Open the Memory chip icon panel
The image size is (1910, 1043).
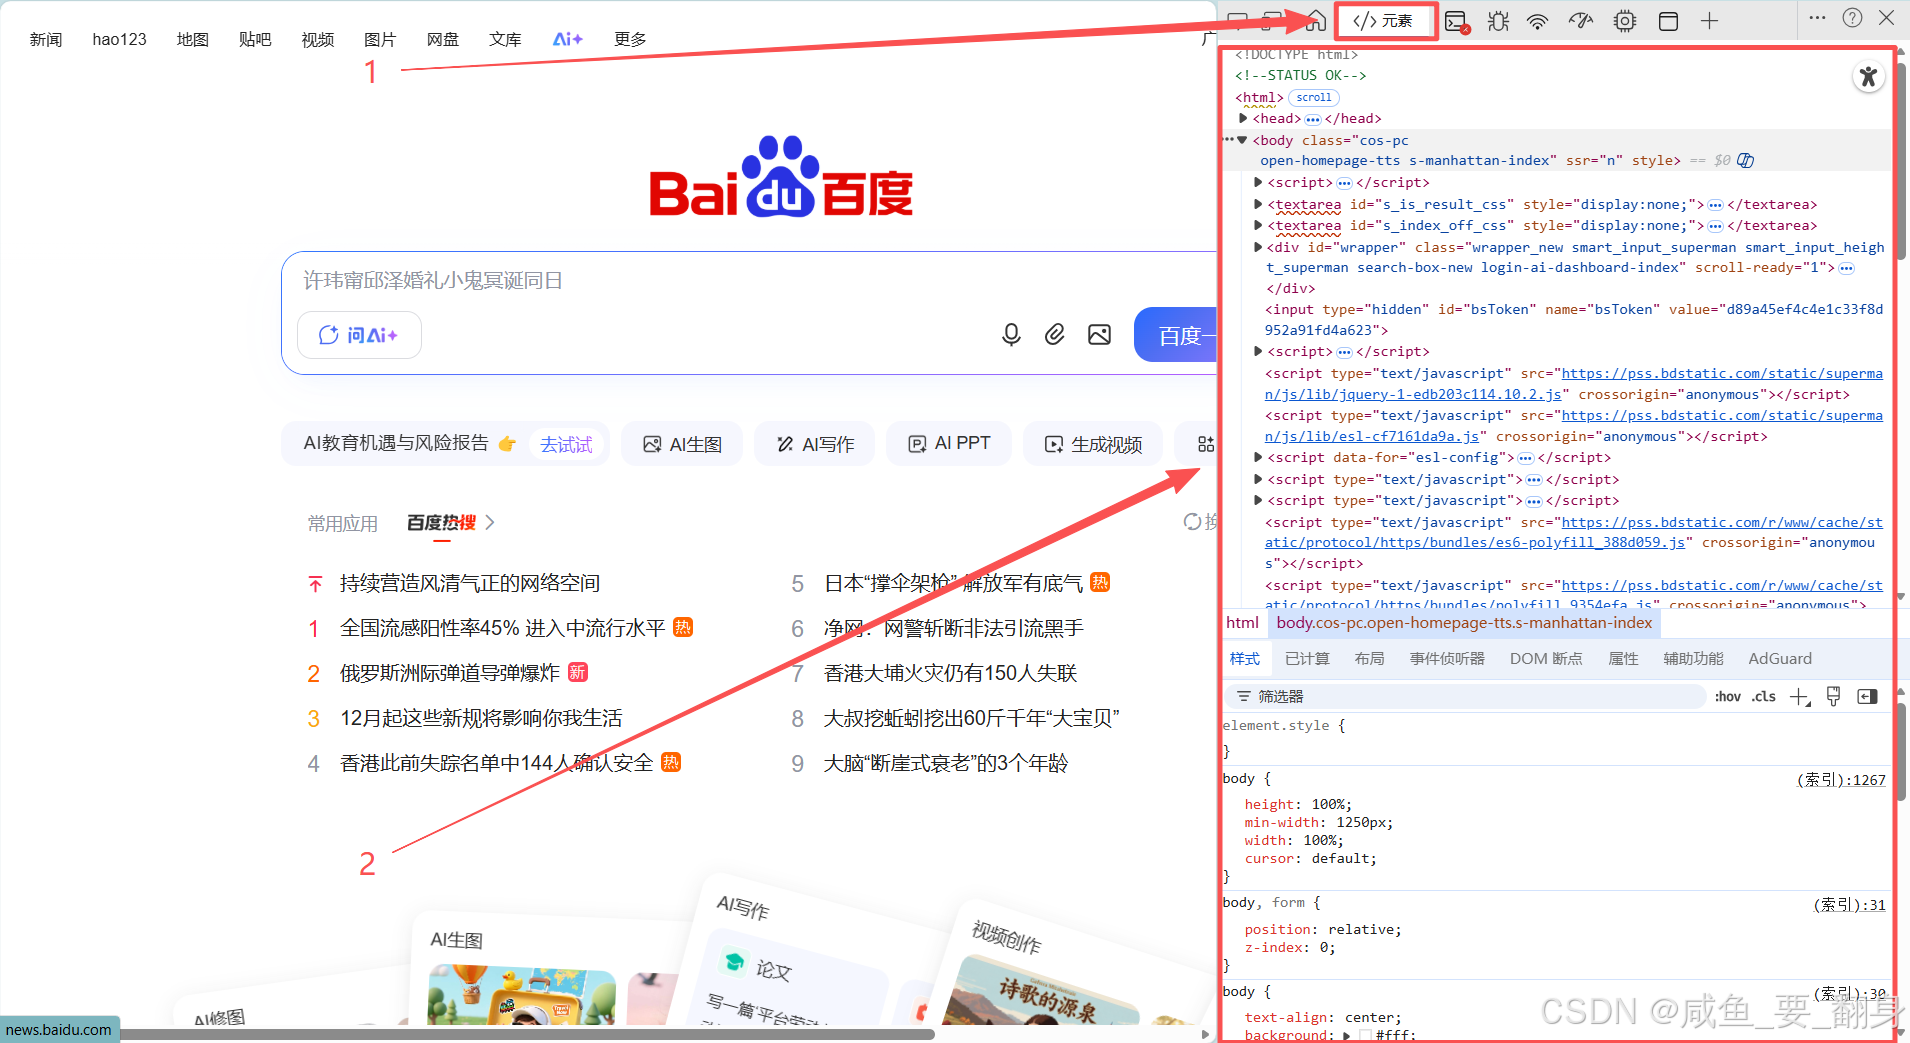coord(1625,21)
